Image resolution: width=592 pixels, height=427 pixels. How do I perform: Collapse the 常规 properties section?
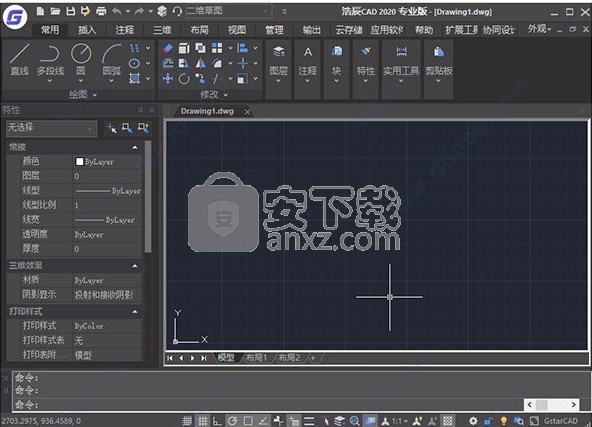coord(135,147)
